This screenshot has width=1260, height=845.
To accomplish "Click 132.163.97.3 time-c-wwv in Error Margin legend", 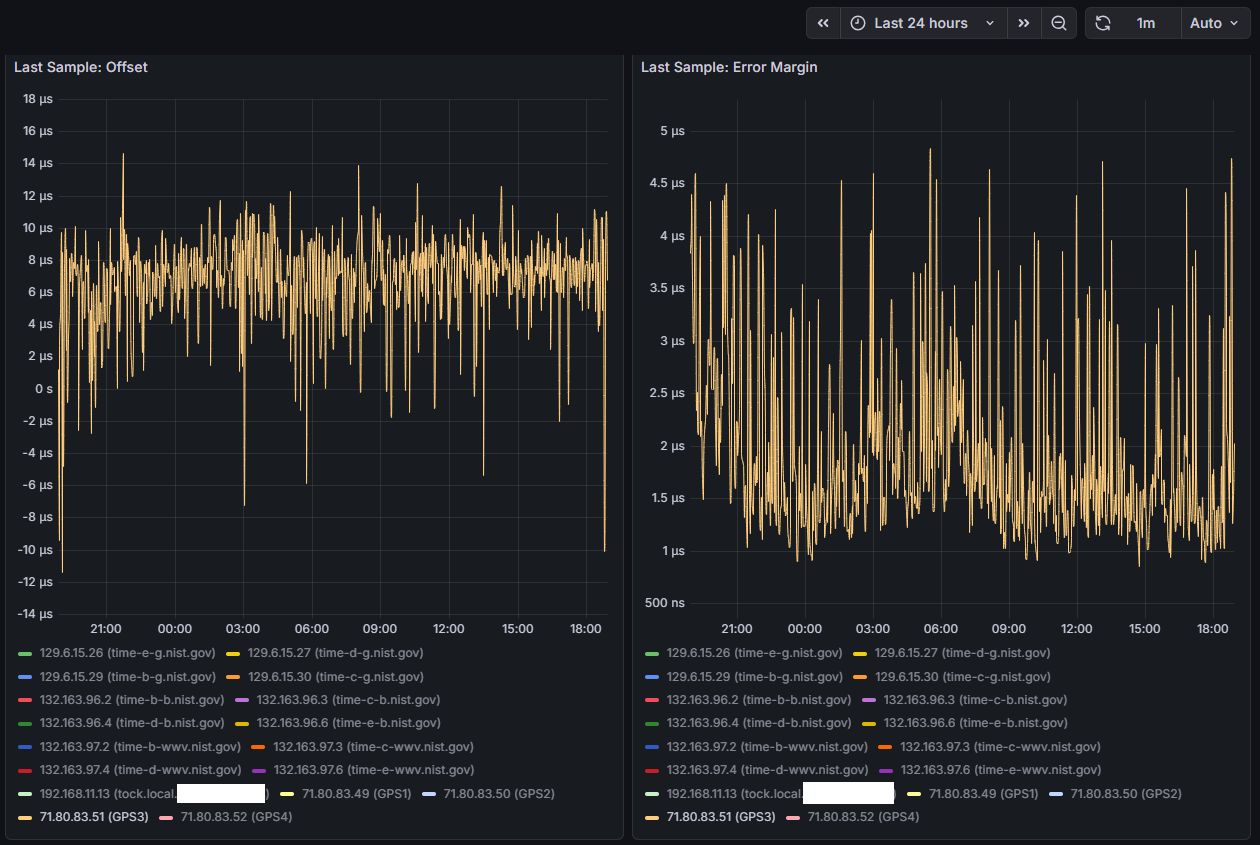I will (x=1000, y=746).
